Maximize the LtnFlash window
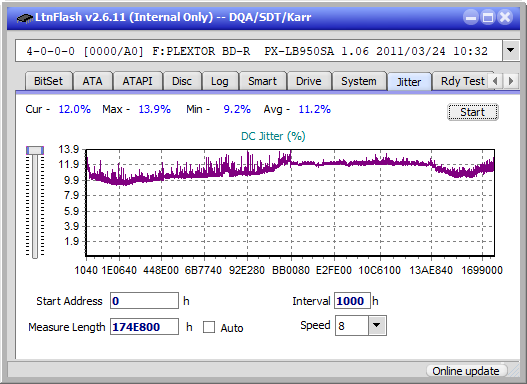This screenshot has height=384, width=527. point(488,17)
